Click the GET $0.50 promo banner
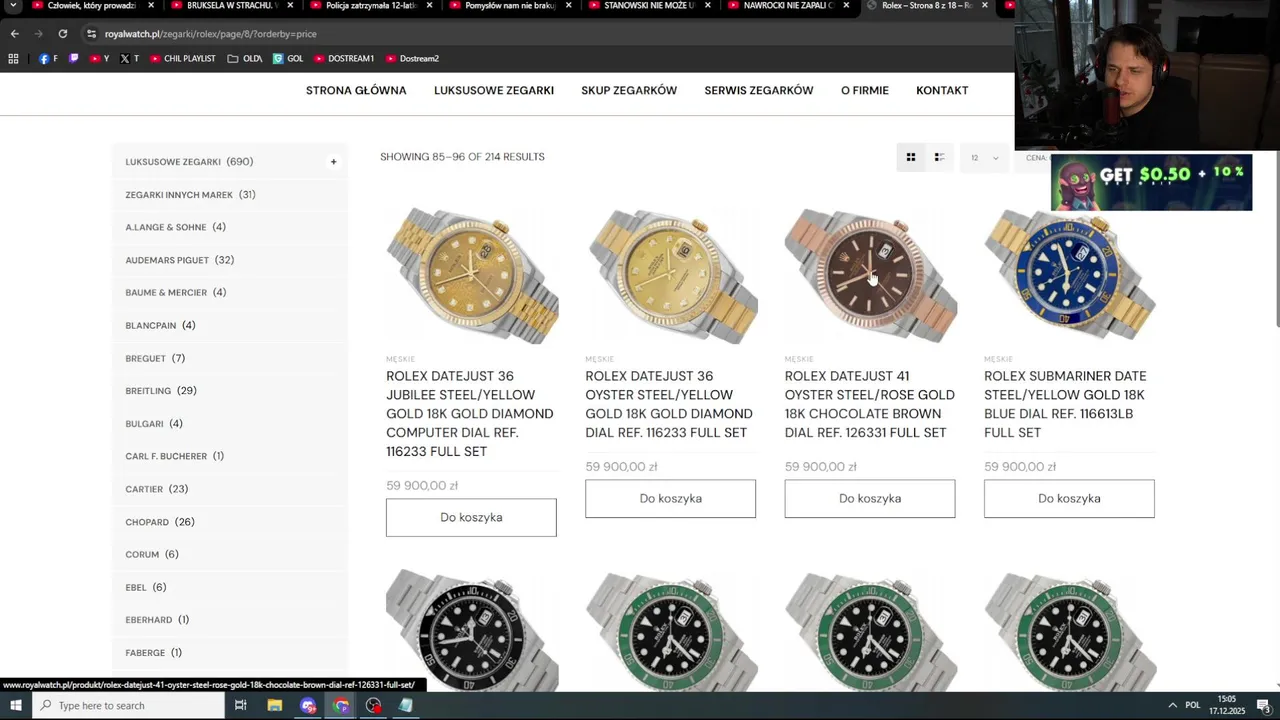 tap(1151, 182)
